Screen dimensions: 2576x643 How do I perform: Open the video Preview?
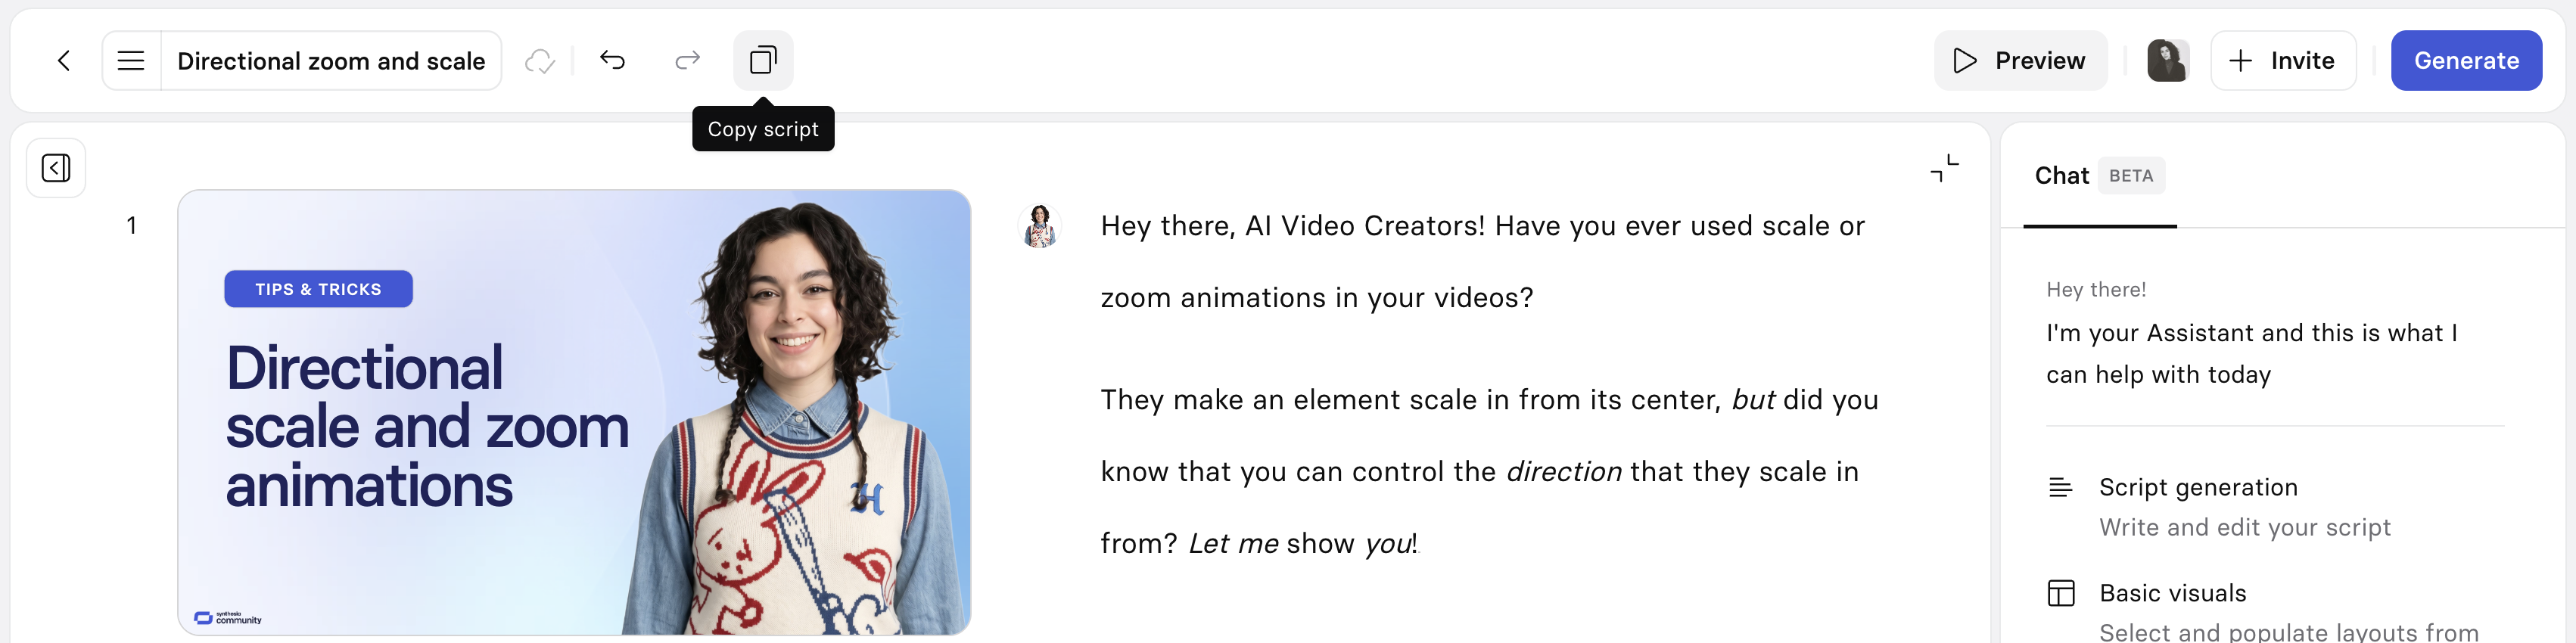2020,61
